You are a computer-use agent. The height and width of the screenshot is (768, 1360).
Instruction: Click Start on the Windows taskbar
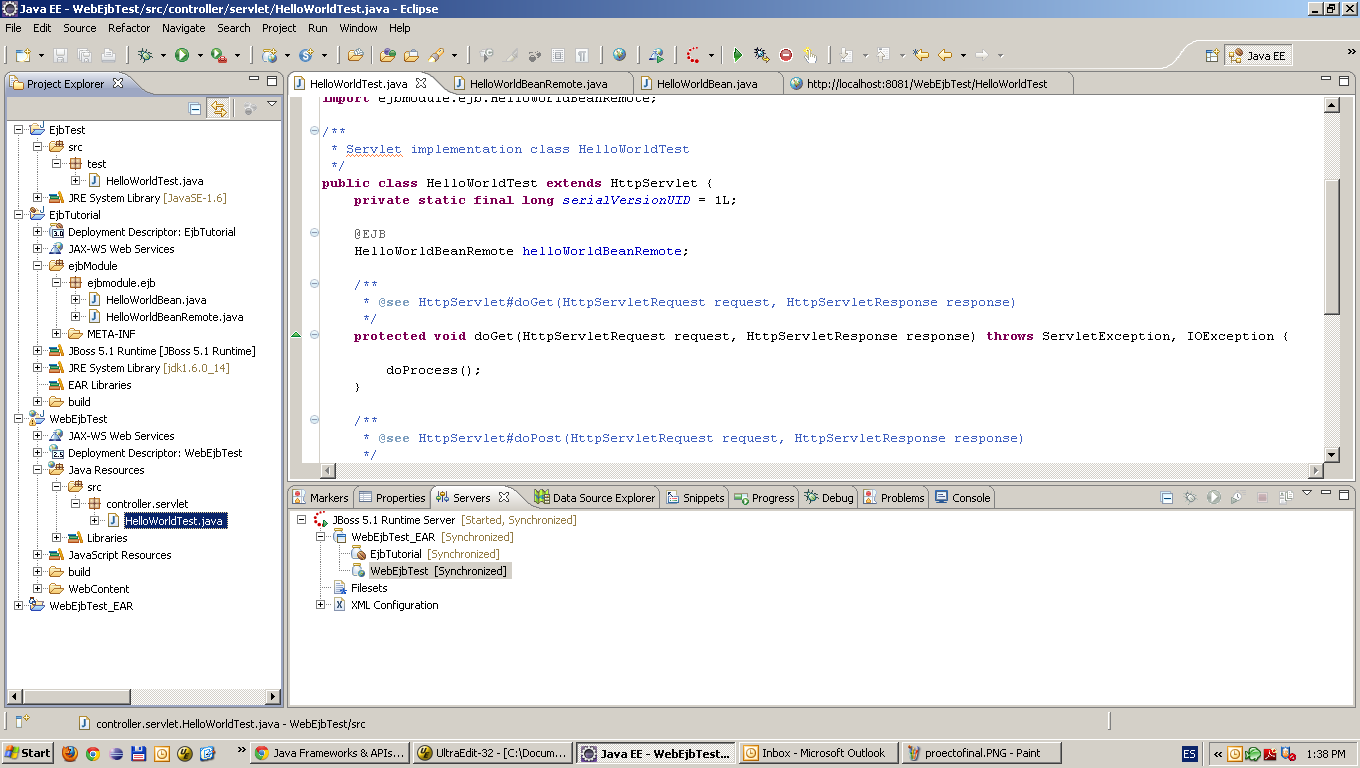click(x=26, y=752)
